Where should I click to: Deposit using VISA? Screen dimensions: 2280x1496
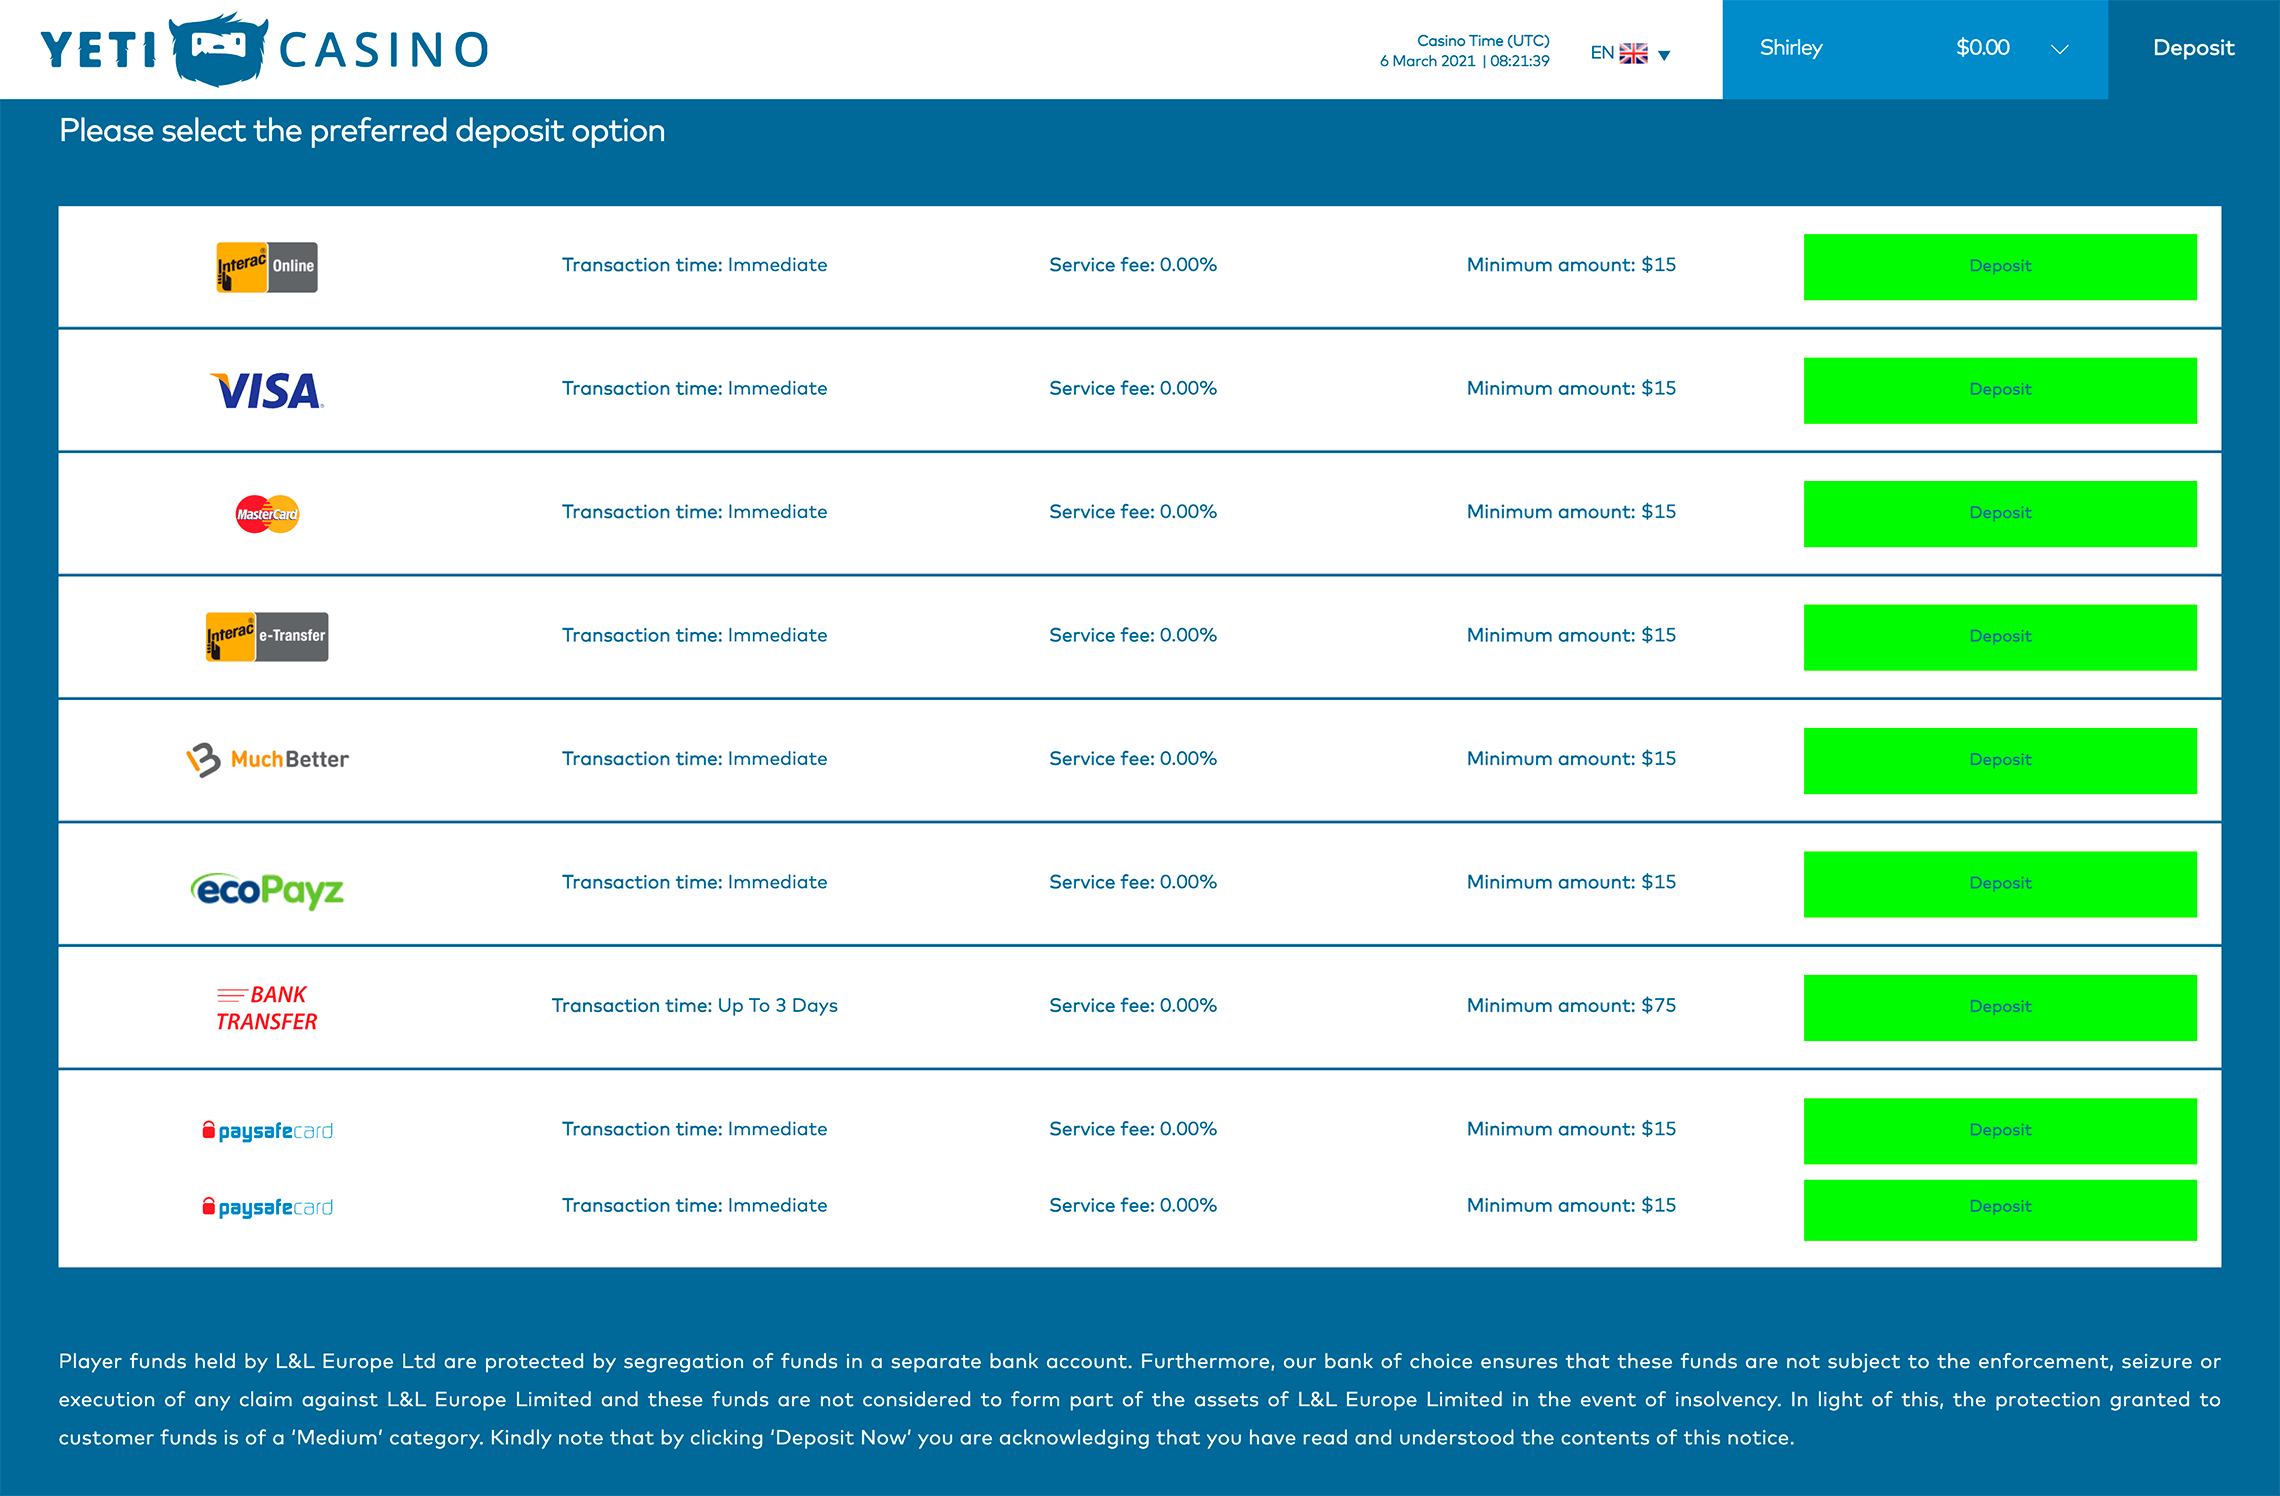click(x=2000, y=390)
